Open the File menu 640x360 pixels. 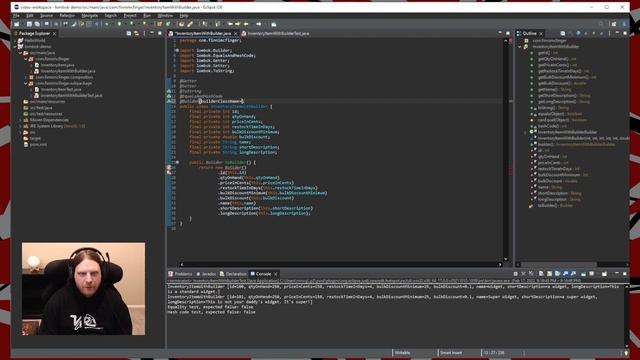coord(16,16)
